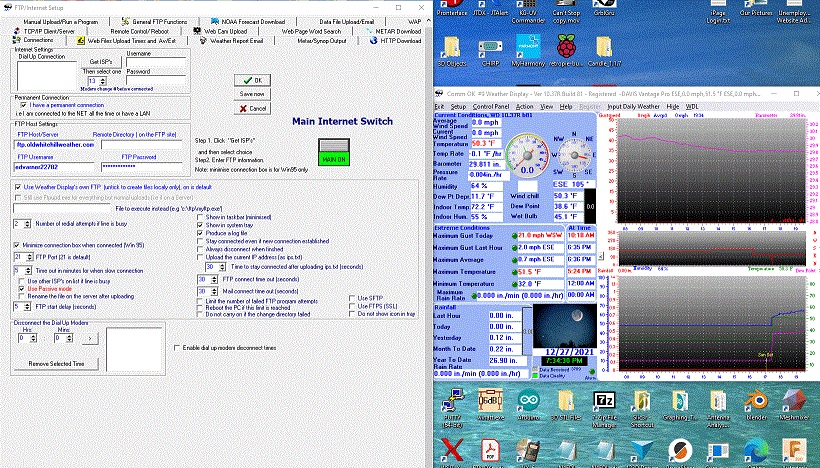This screenshot has height=468, width=820.
Task: Click the moon phase image in Weather Display
Action: tap(565, 326)
